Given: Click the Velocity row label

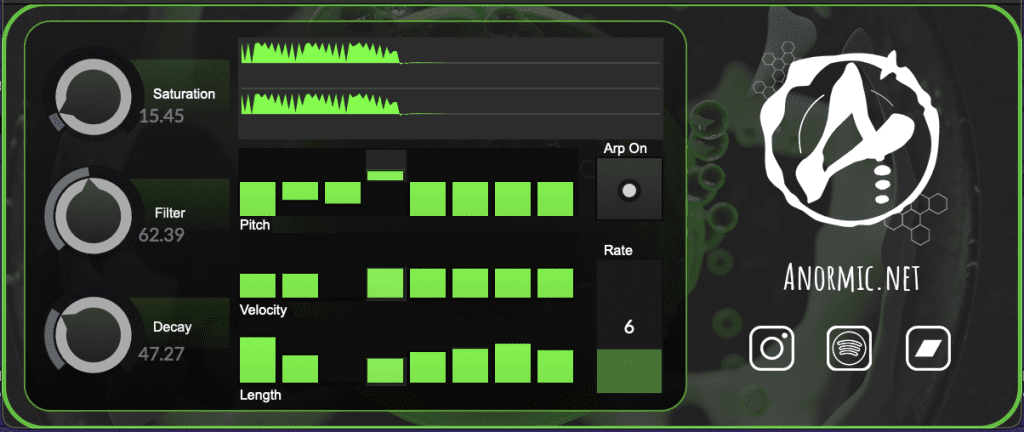Looking at the screenshot, I should (x=263, y=310).
